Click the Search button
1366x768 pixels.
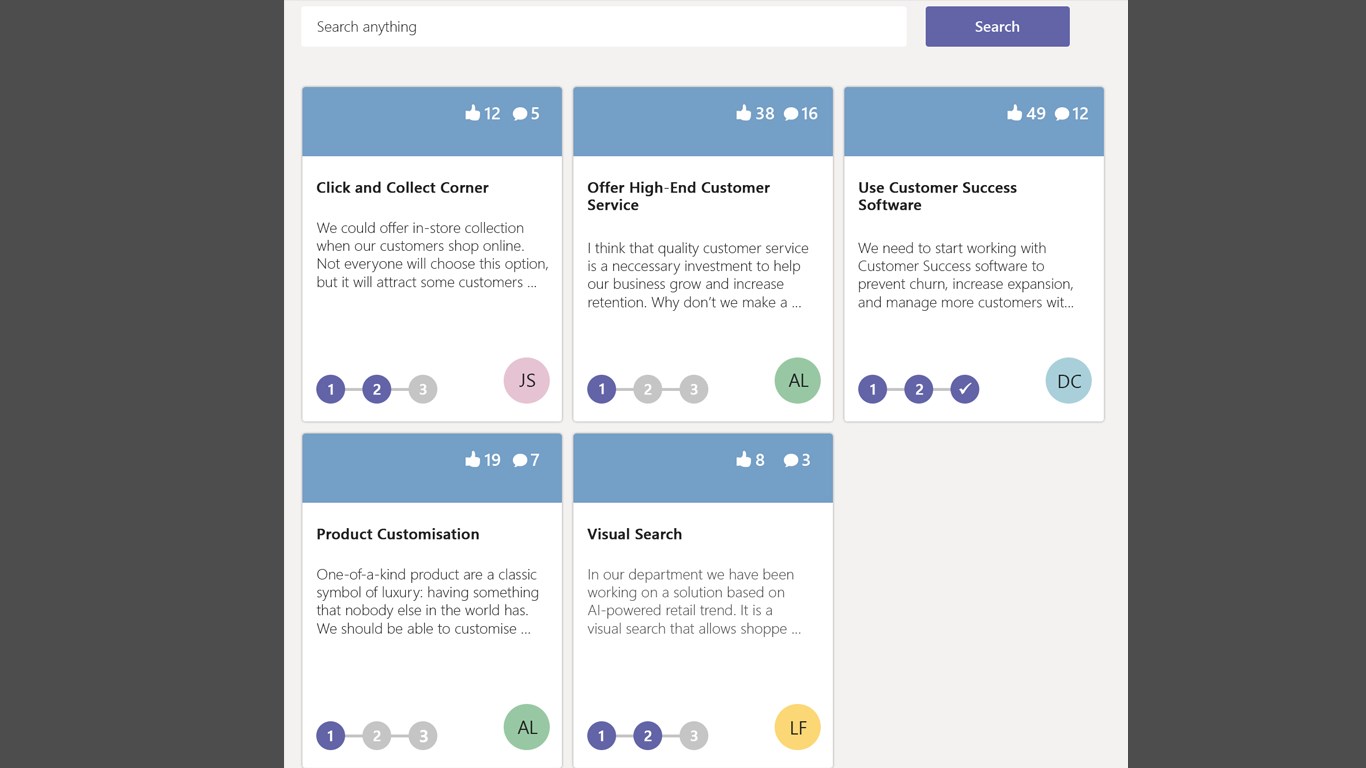pos(997,27)
